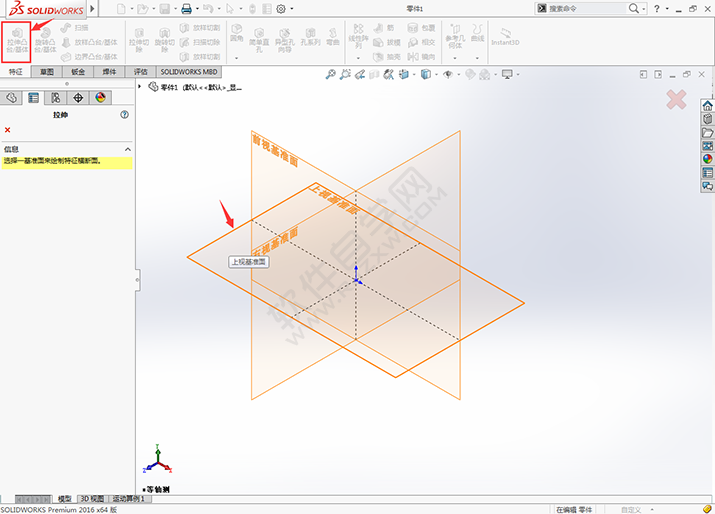715x514 pixels.
Task: Open the FeatureManager design tree tab
Action: (x=12, y=98)
